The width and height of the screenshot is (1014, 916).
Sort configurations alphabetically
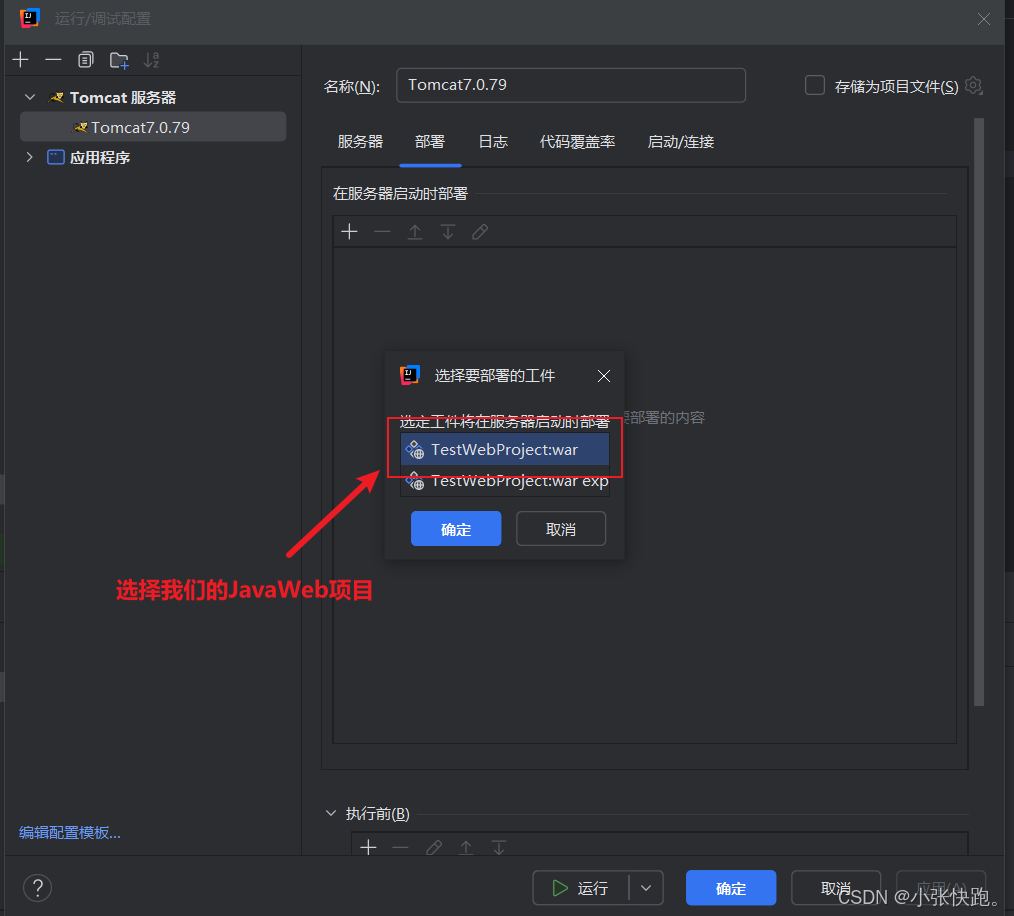(x=151, y=60)
